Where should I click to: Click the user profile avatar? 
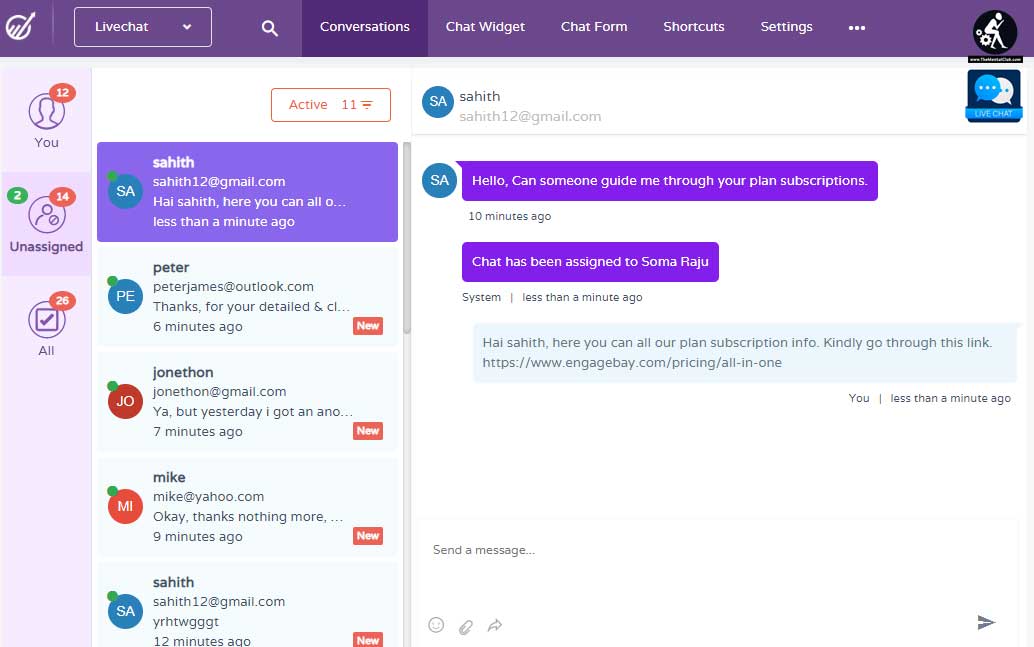coord(995,32)
